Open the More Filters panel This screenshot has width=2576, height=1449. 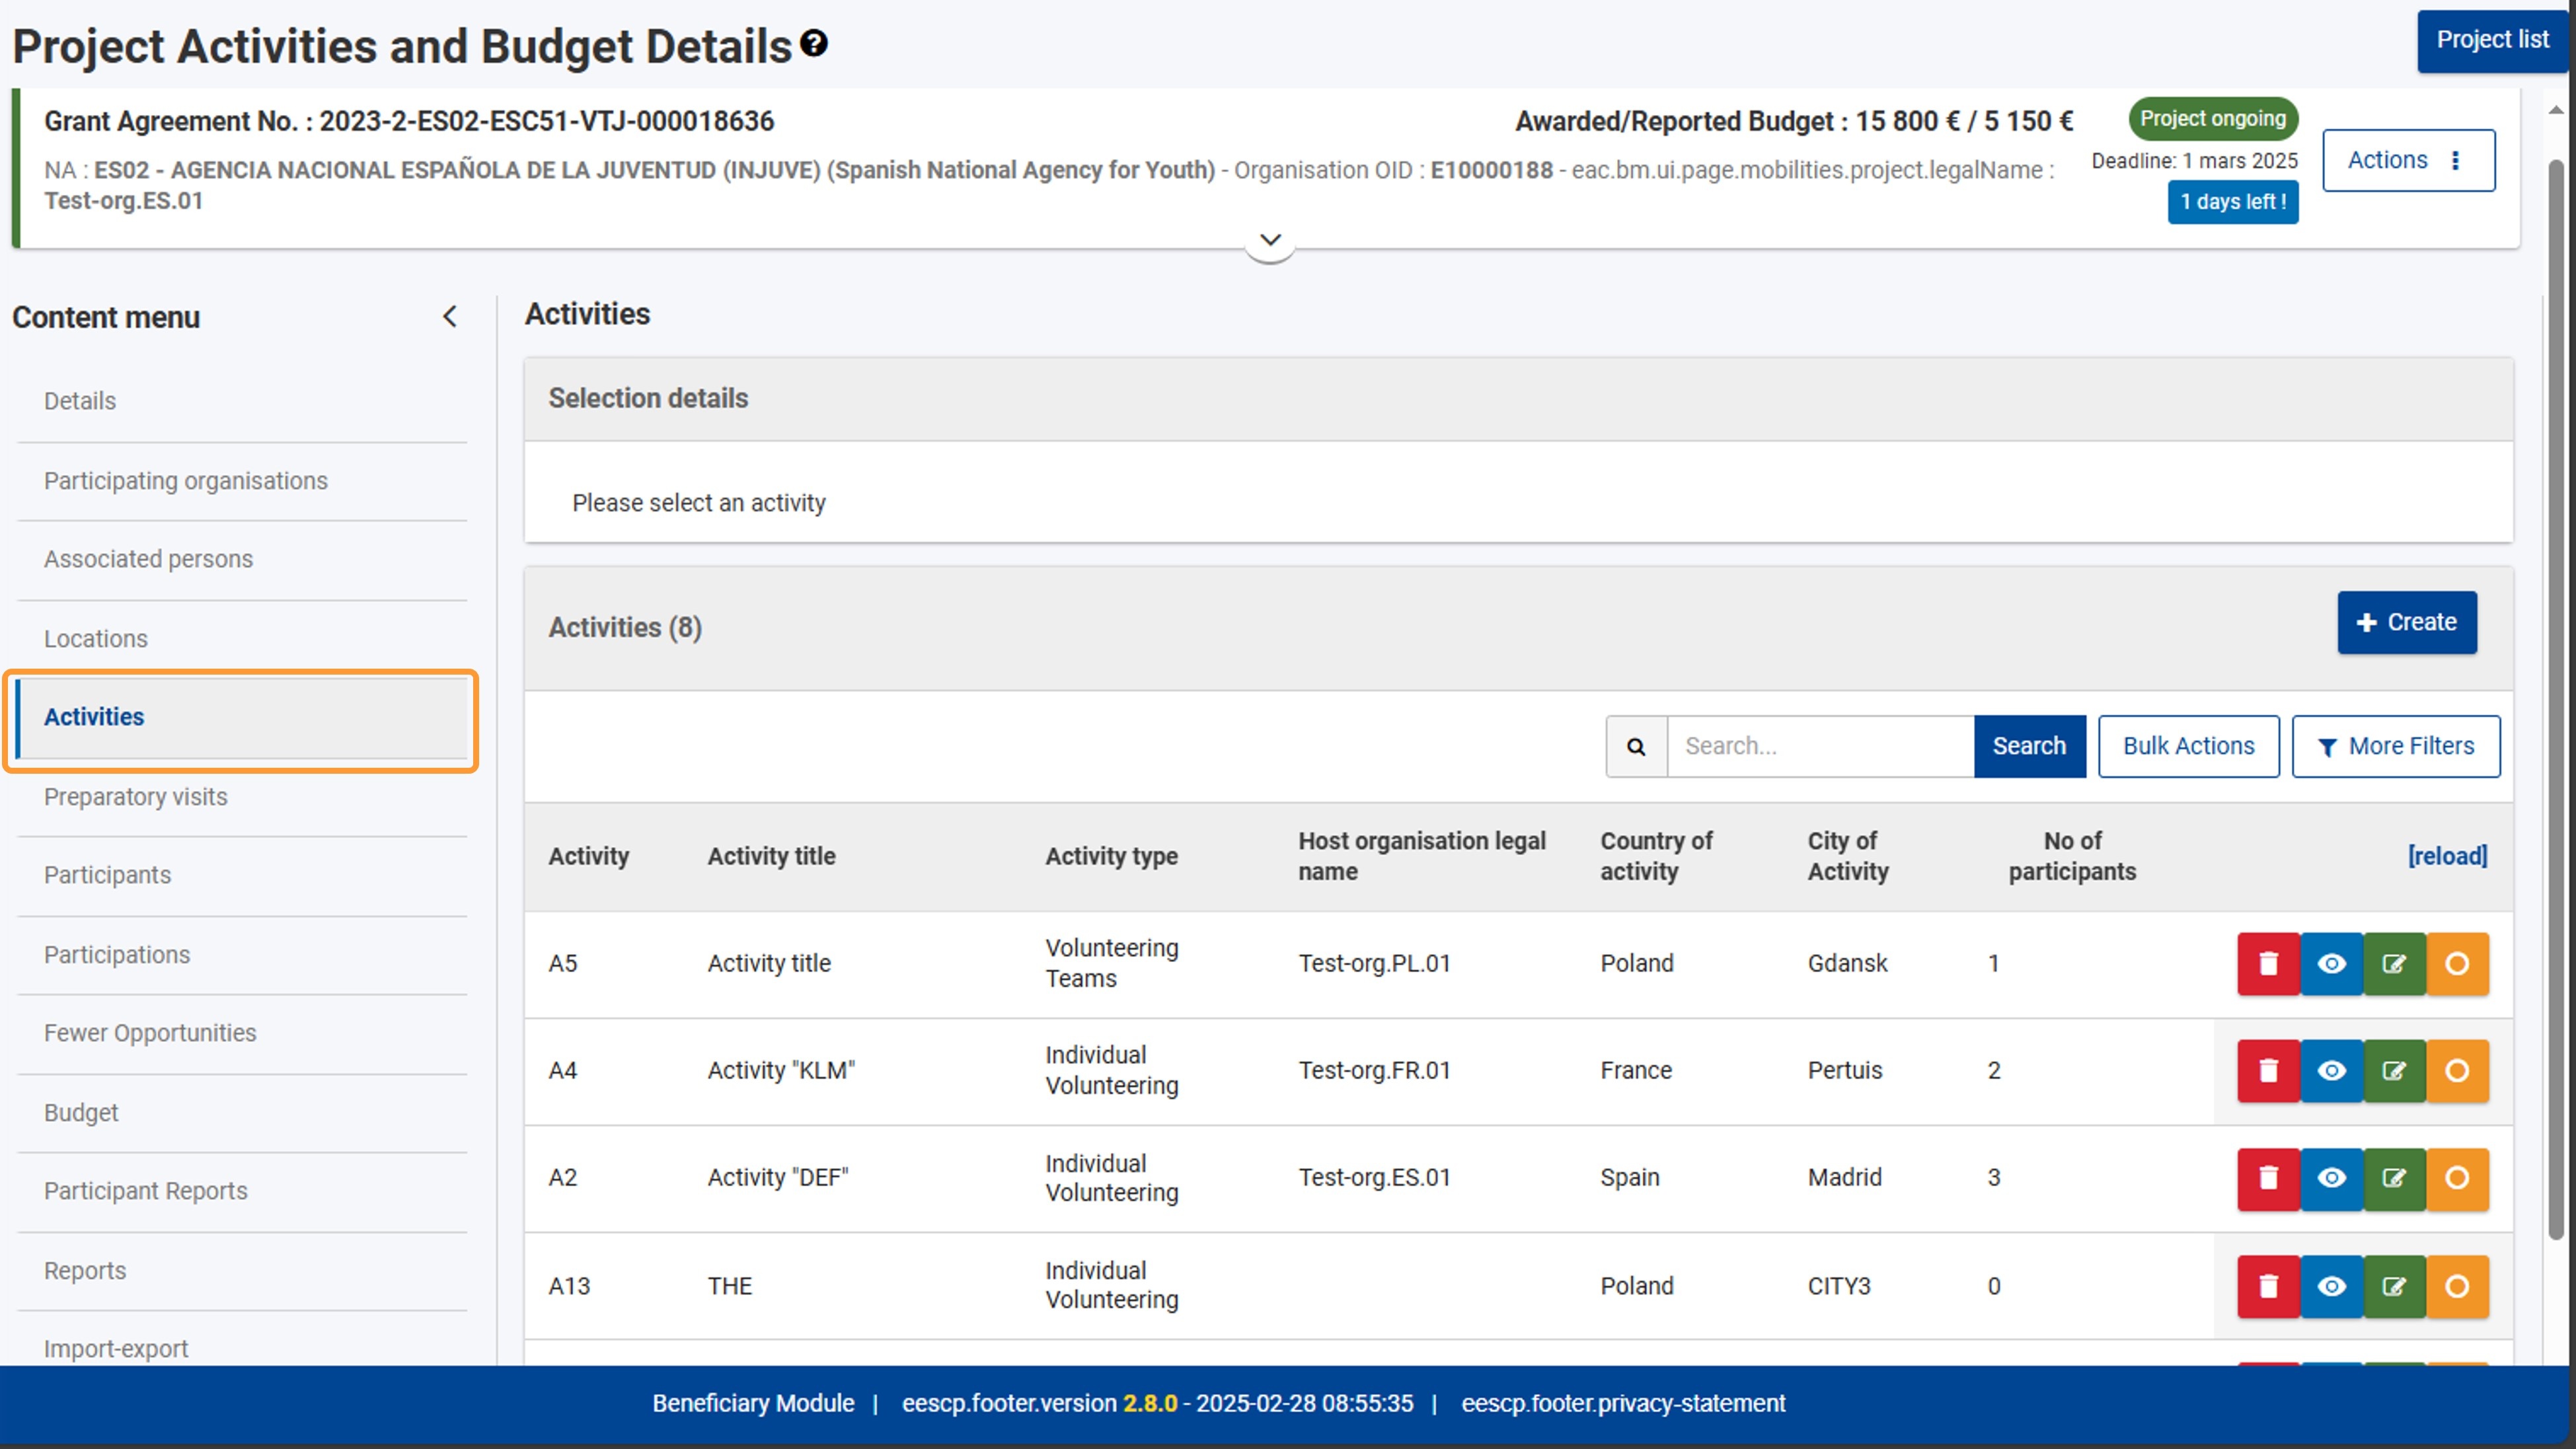tap(2396, 746)
